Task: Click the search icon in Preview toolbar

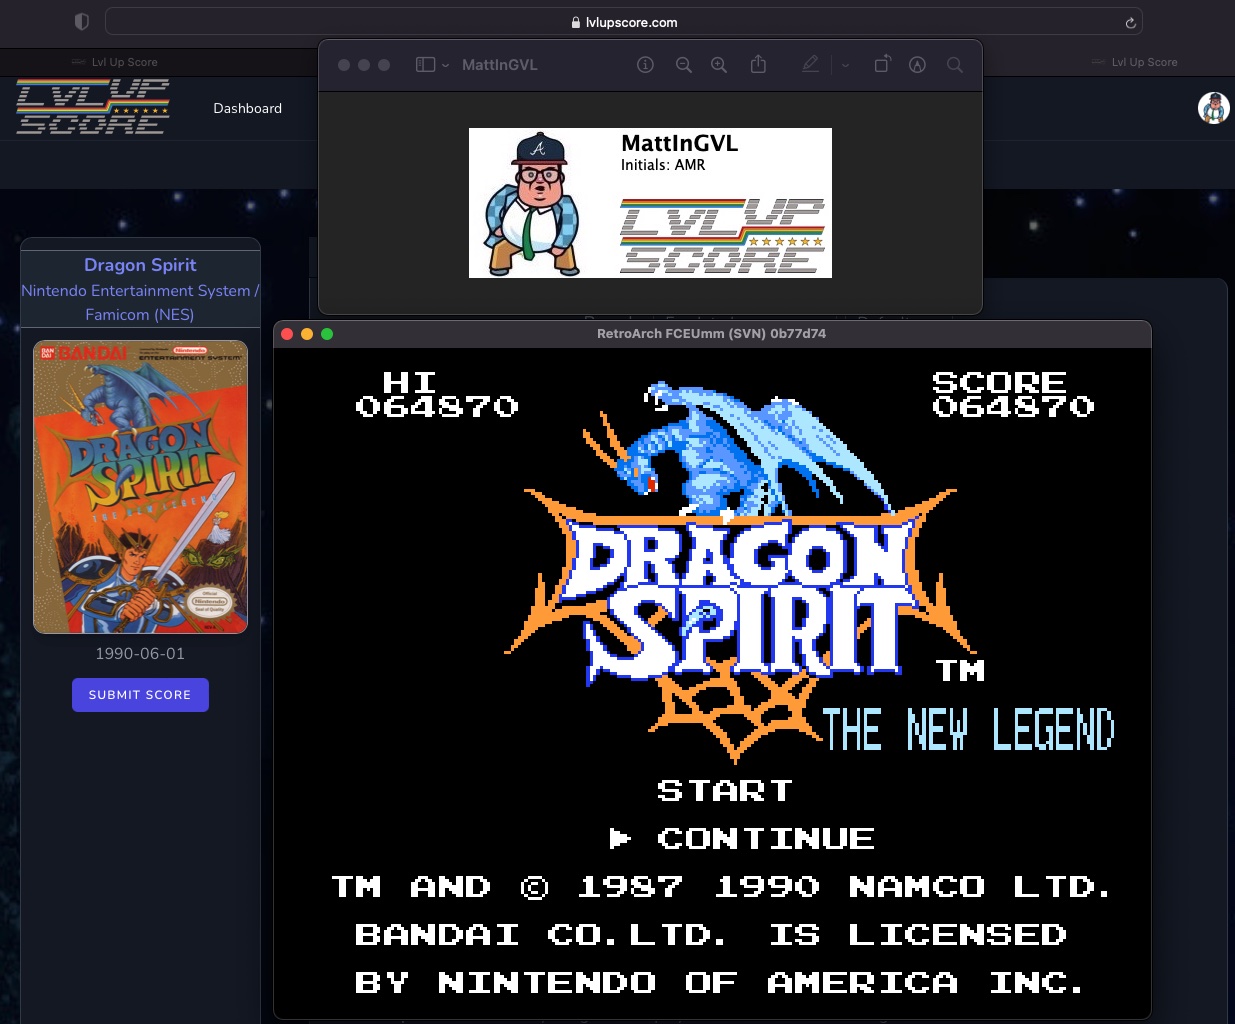Action: point(955,65)
